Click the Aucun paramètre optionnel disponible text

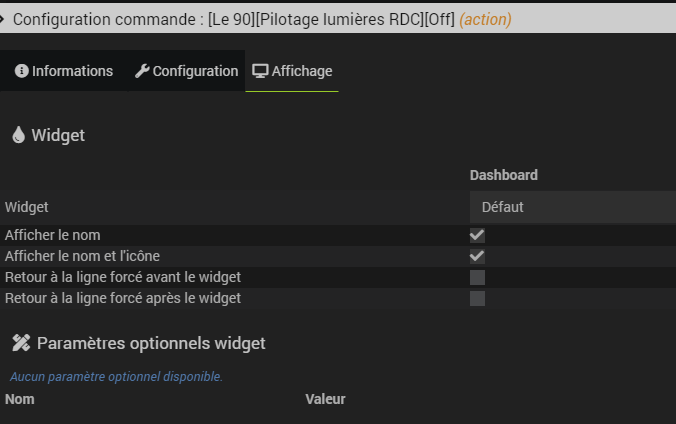tap(116, 377)
